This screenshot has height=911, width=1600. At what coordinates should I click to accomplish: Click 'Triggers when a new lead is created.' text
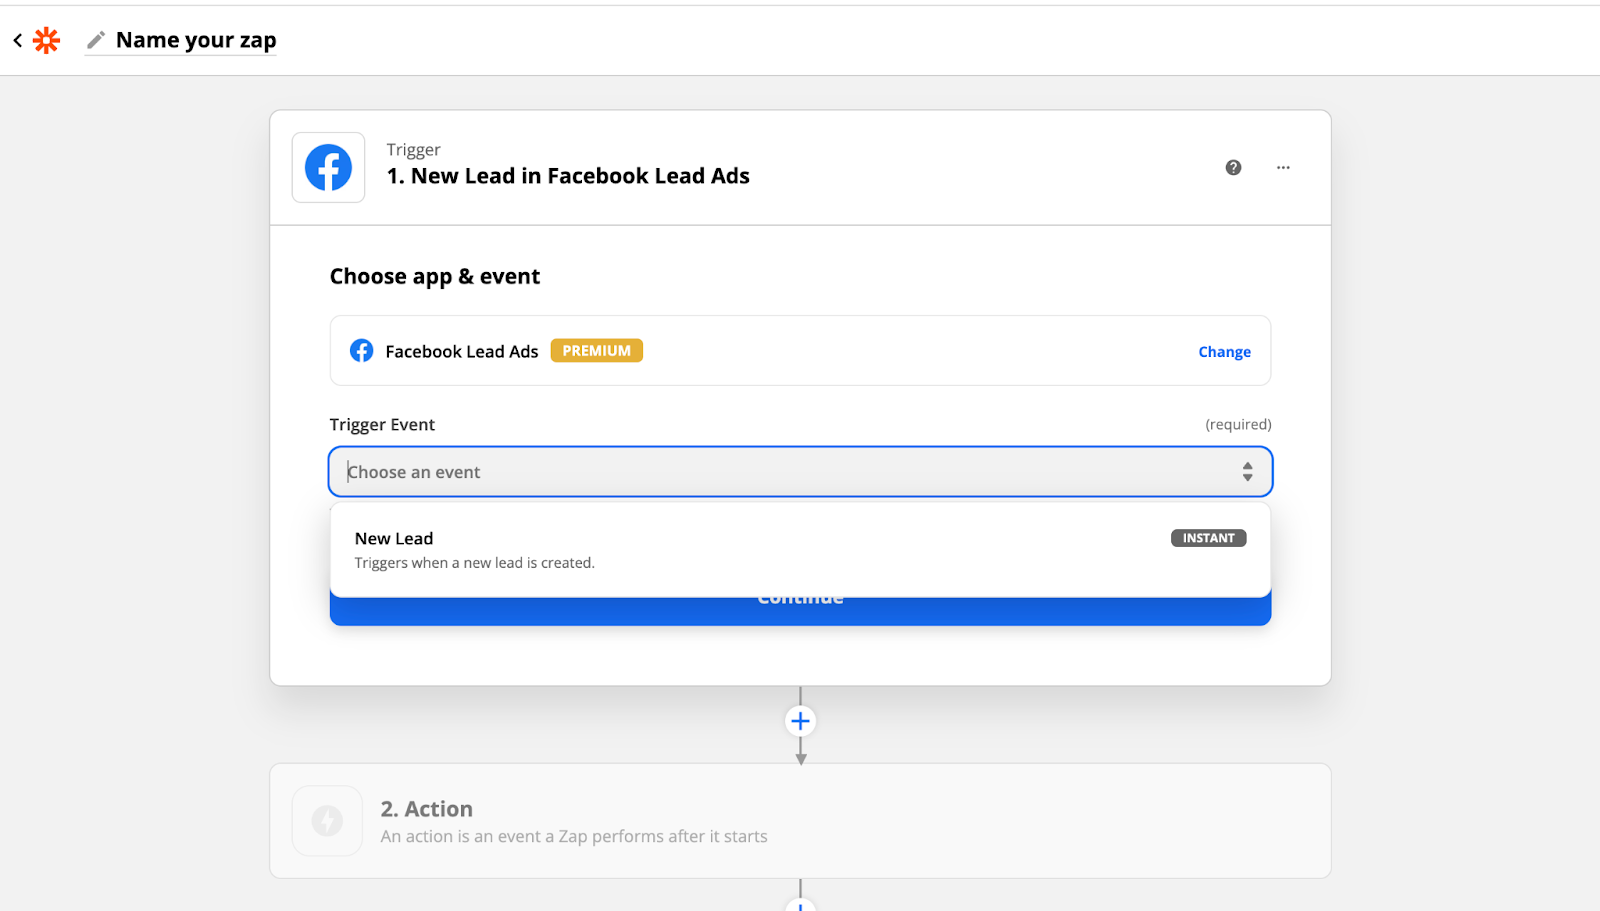coord(474,563)
